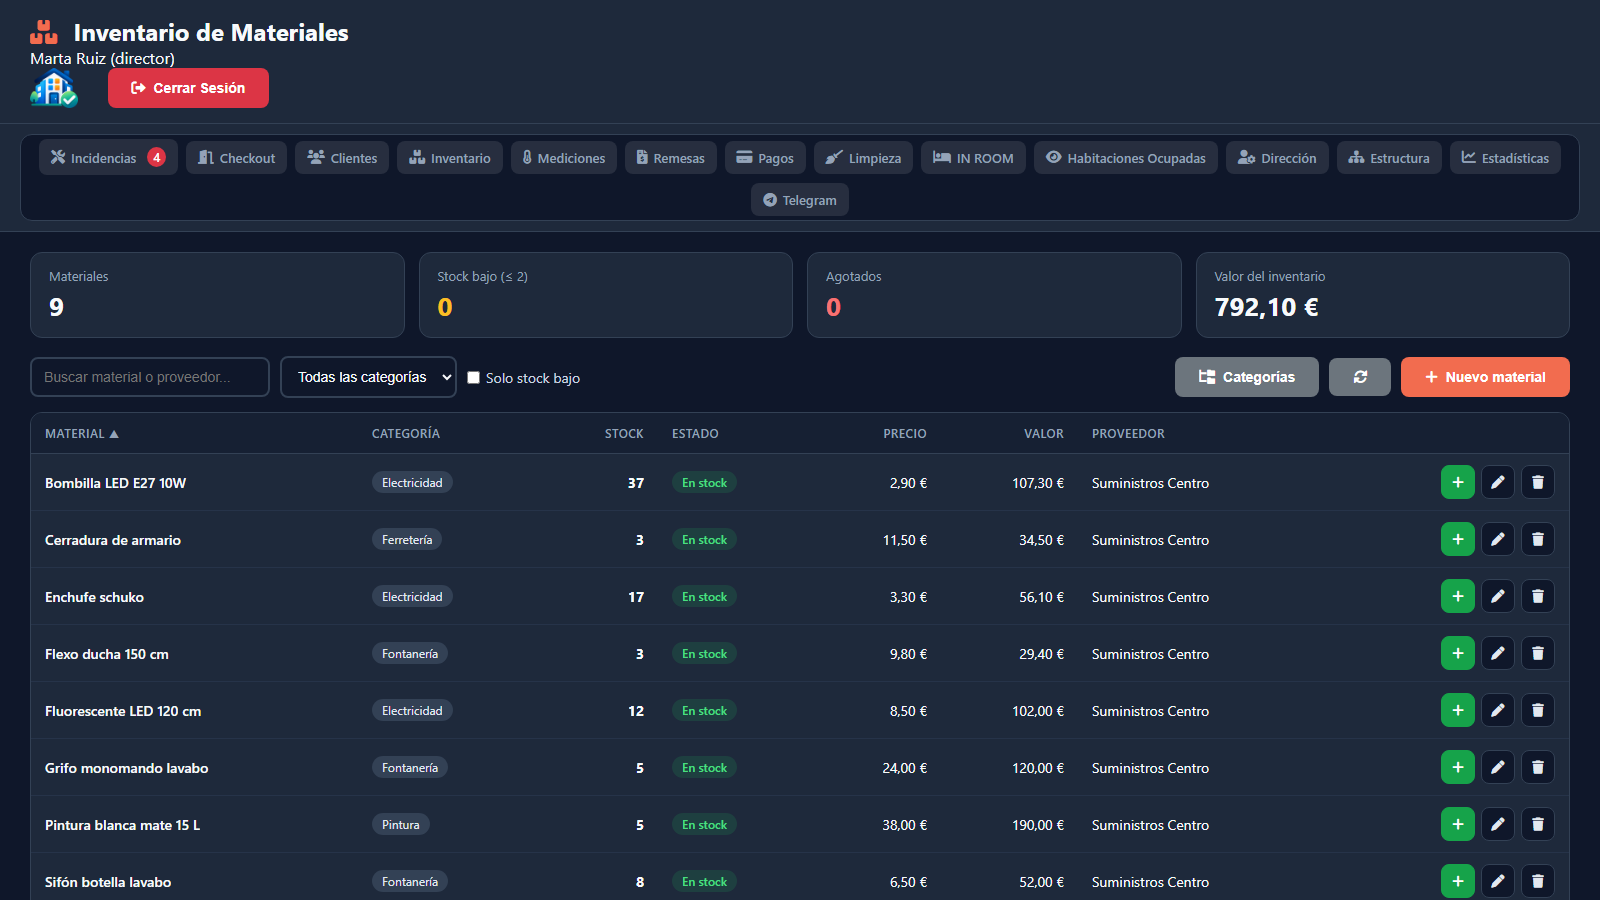Click the hotel logo icon under the user name
Screen dimensions: 1600x900
pos(54,89)
